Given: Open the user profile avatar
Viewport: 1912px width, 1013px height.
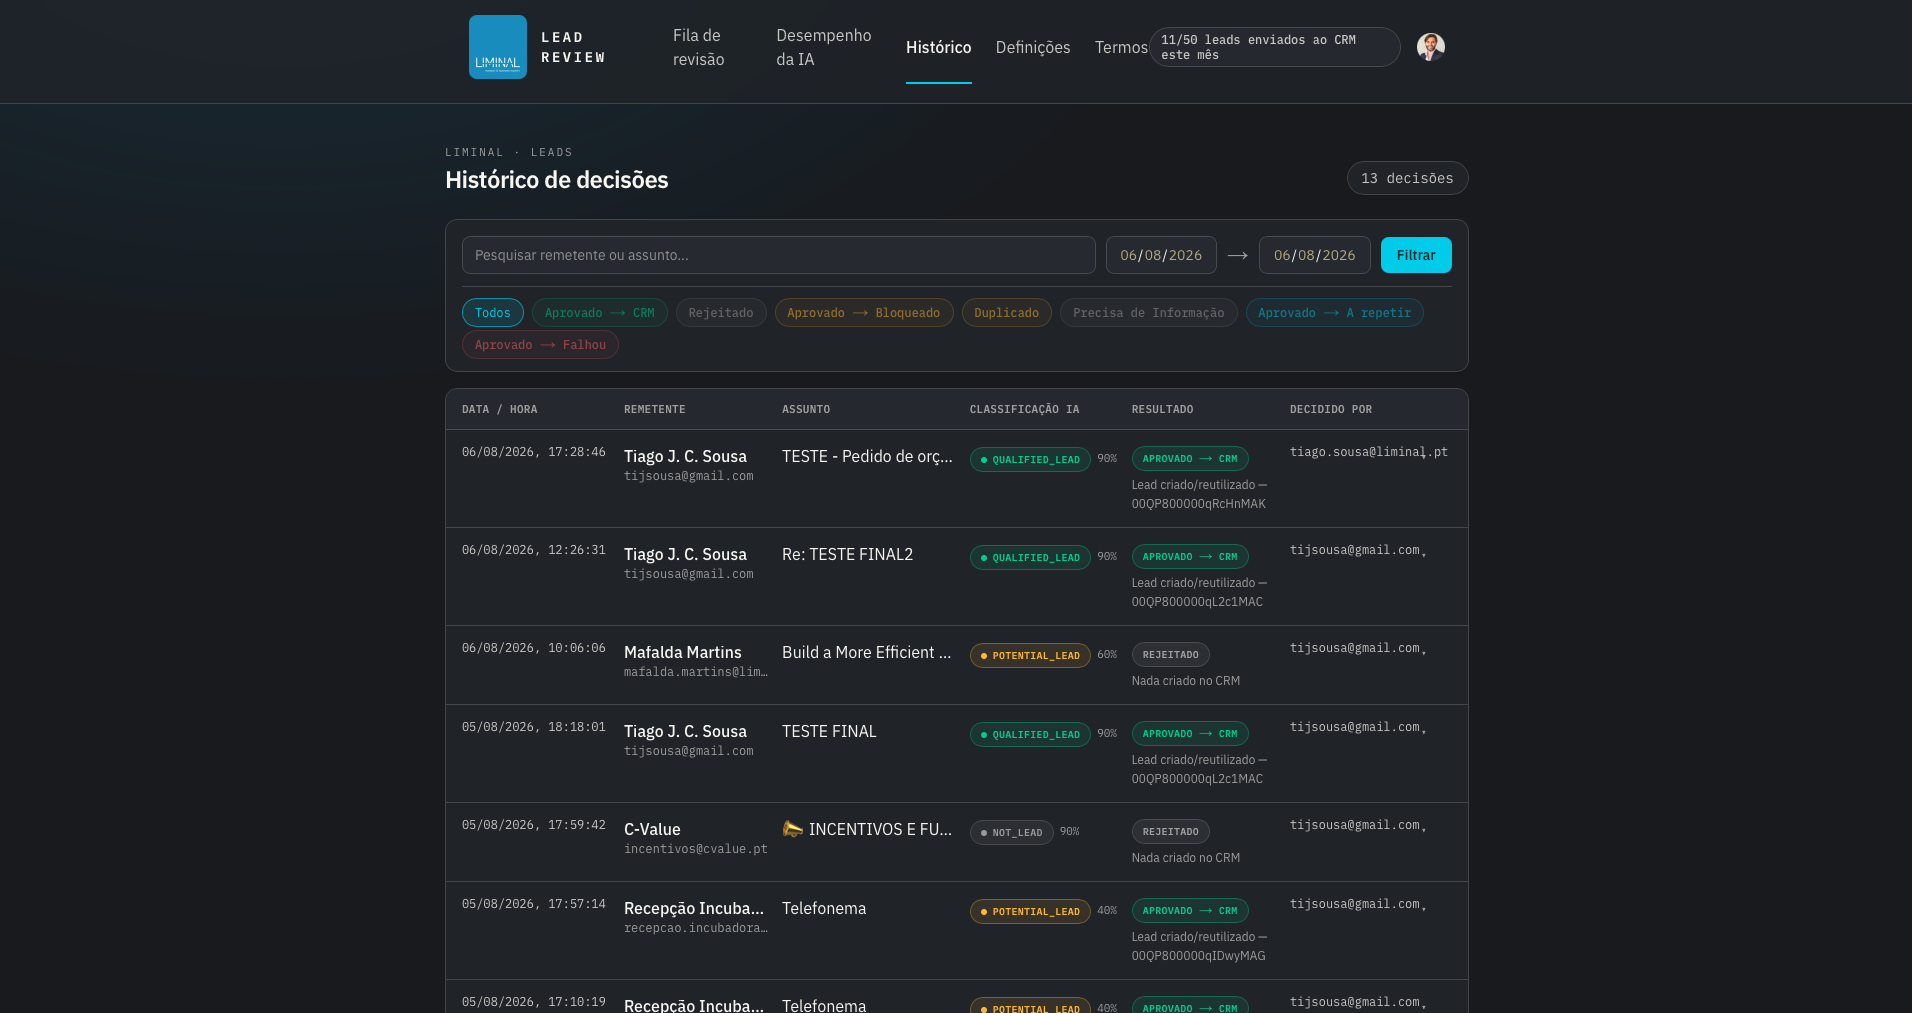Looking at the screenshot, I should [x=1431, y=47].
